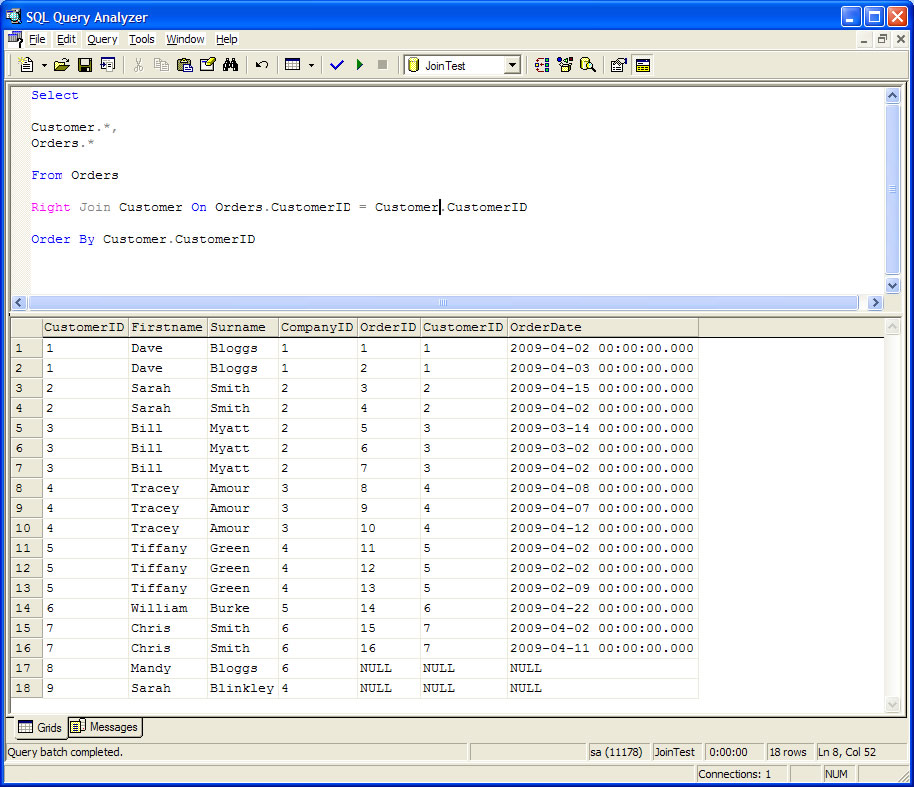Click the Clear Window icon
Image resolution: width=914 pixels, height=787 pixels.
pos(208,65)
